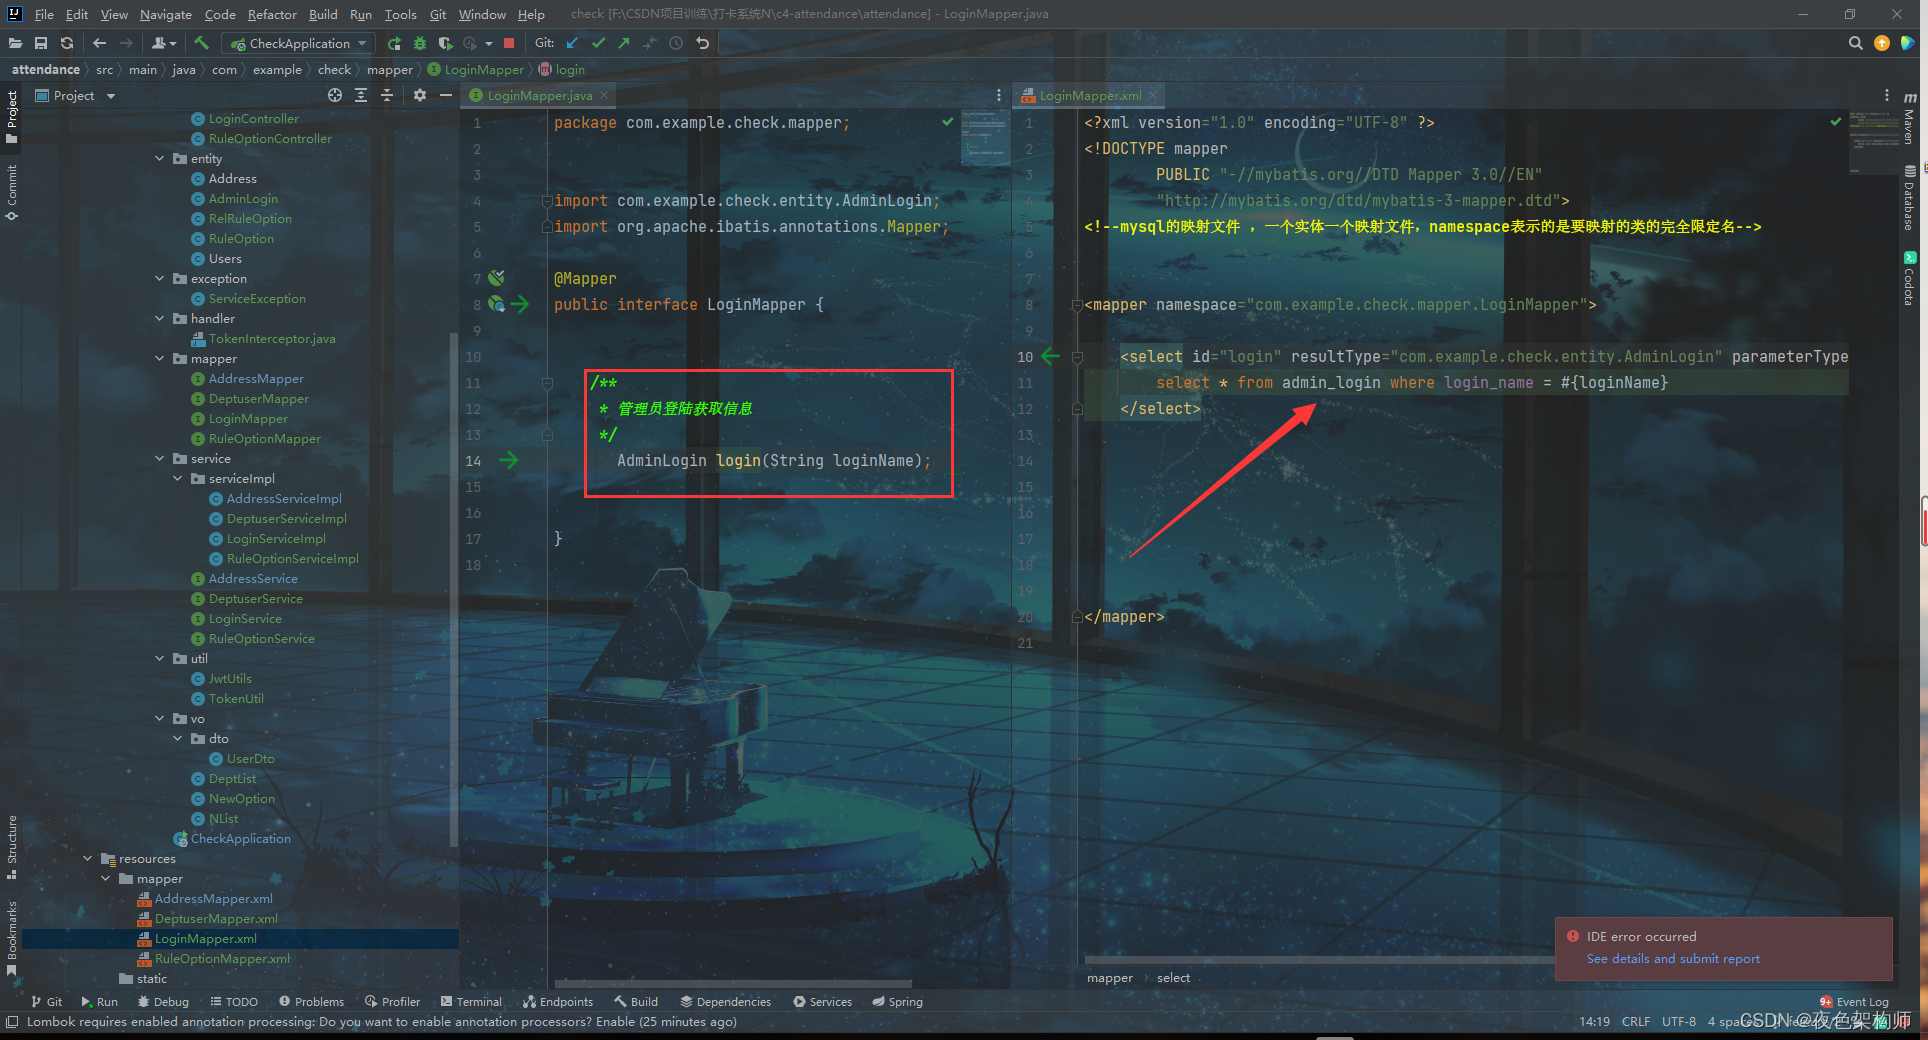Click the Git Push arrow icon
The width and height of the screenshot is (1928, 1040).
click(624, 43)
